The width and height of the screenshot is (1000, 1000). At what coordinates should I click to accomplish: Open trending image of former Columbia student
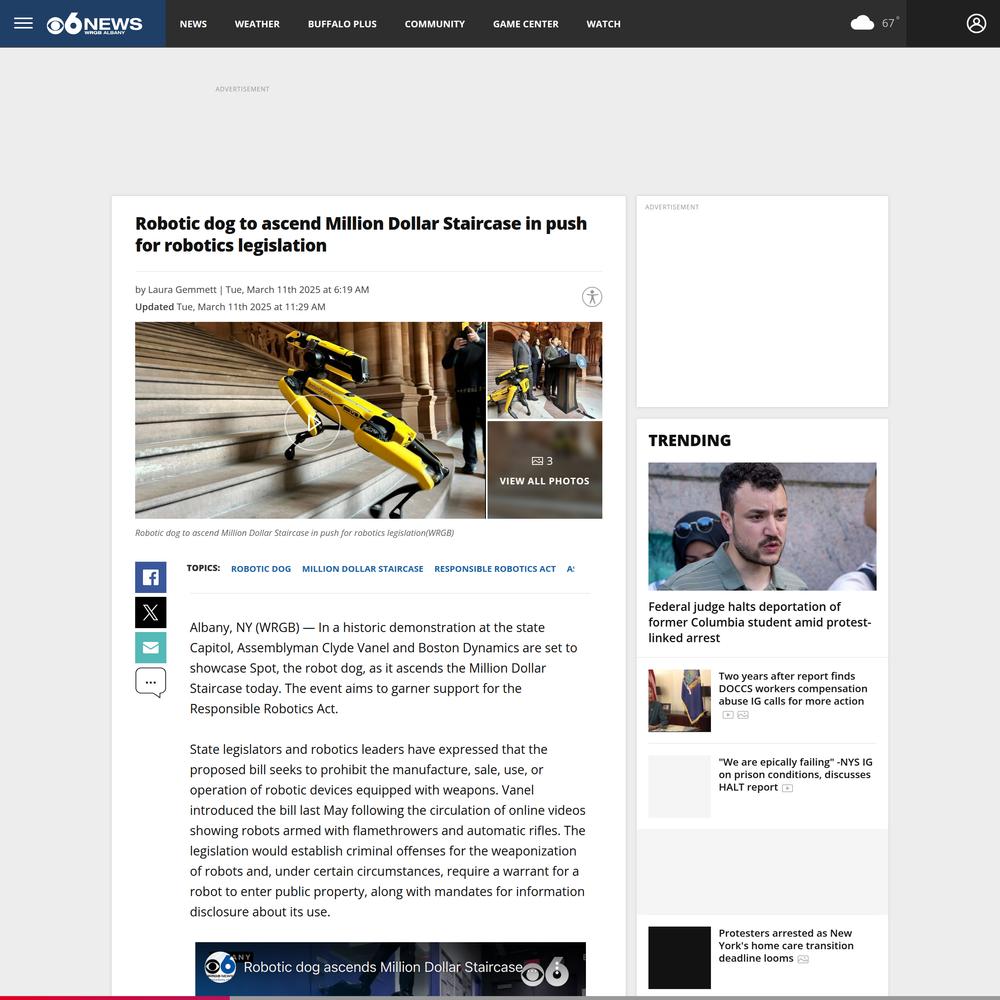point(762,526)
